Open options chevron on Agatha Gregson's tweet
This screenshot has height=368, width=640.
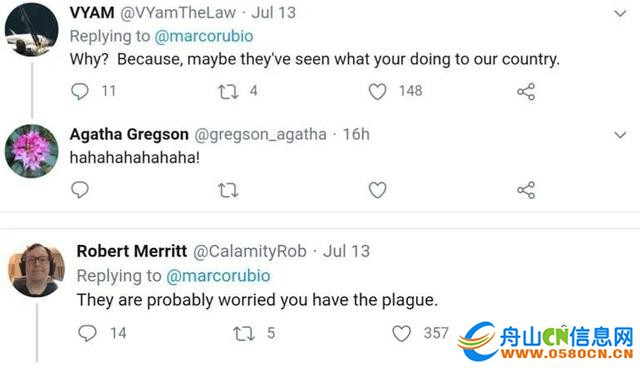click(620, 134)
